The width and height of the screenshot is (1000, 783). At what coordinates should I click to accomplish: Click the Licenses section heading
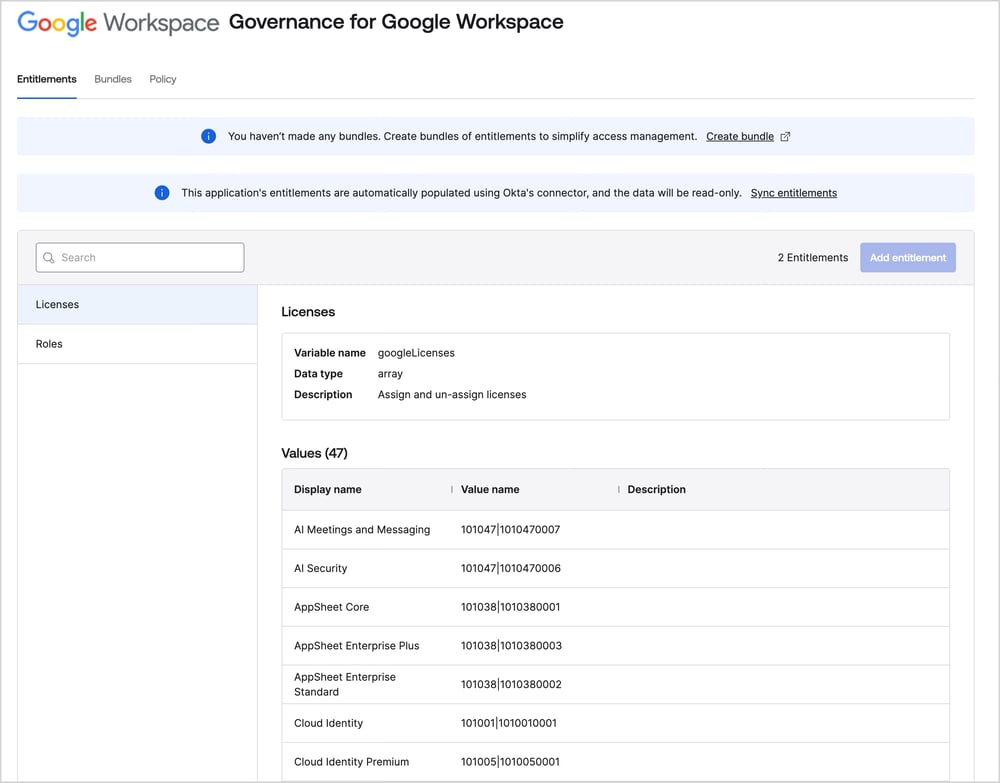(x=308, y=312)
